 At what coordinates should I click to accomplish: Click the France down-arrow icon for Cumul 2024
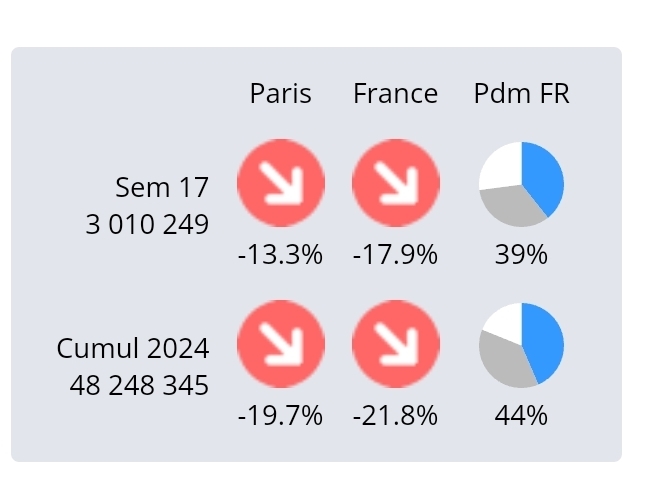tap(395, 344)
